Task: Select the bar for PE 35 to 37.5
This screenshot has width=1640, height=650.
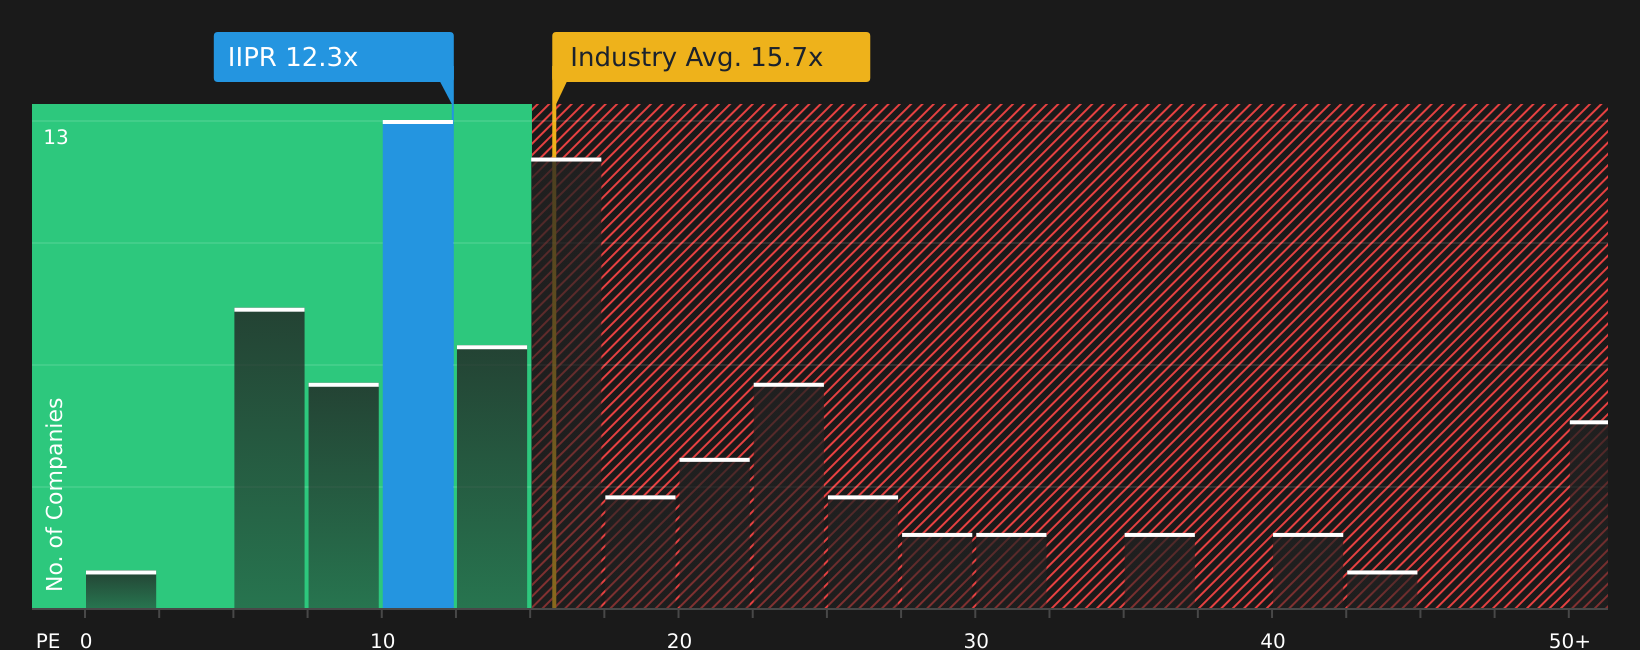Action: click(1160, 571)
